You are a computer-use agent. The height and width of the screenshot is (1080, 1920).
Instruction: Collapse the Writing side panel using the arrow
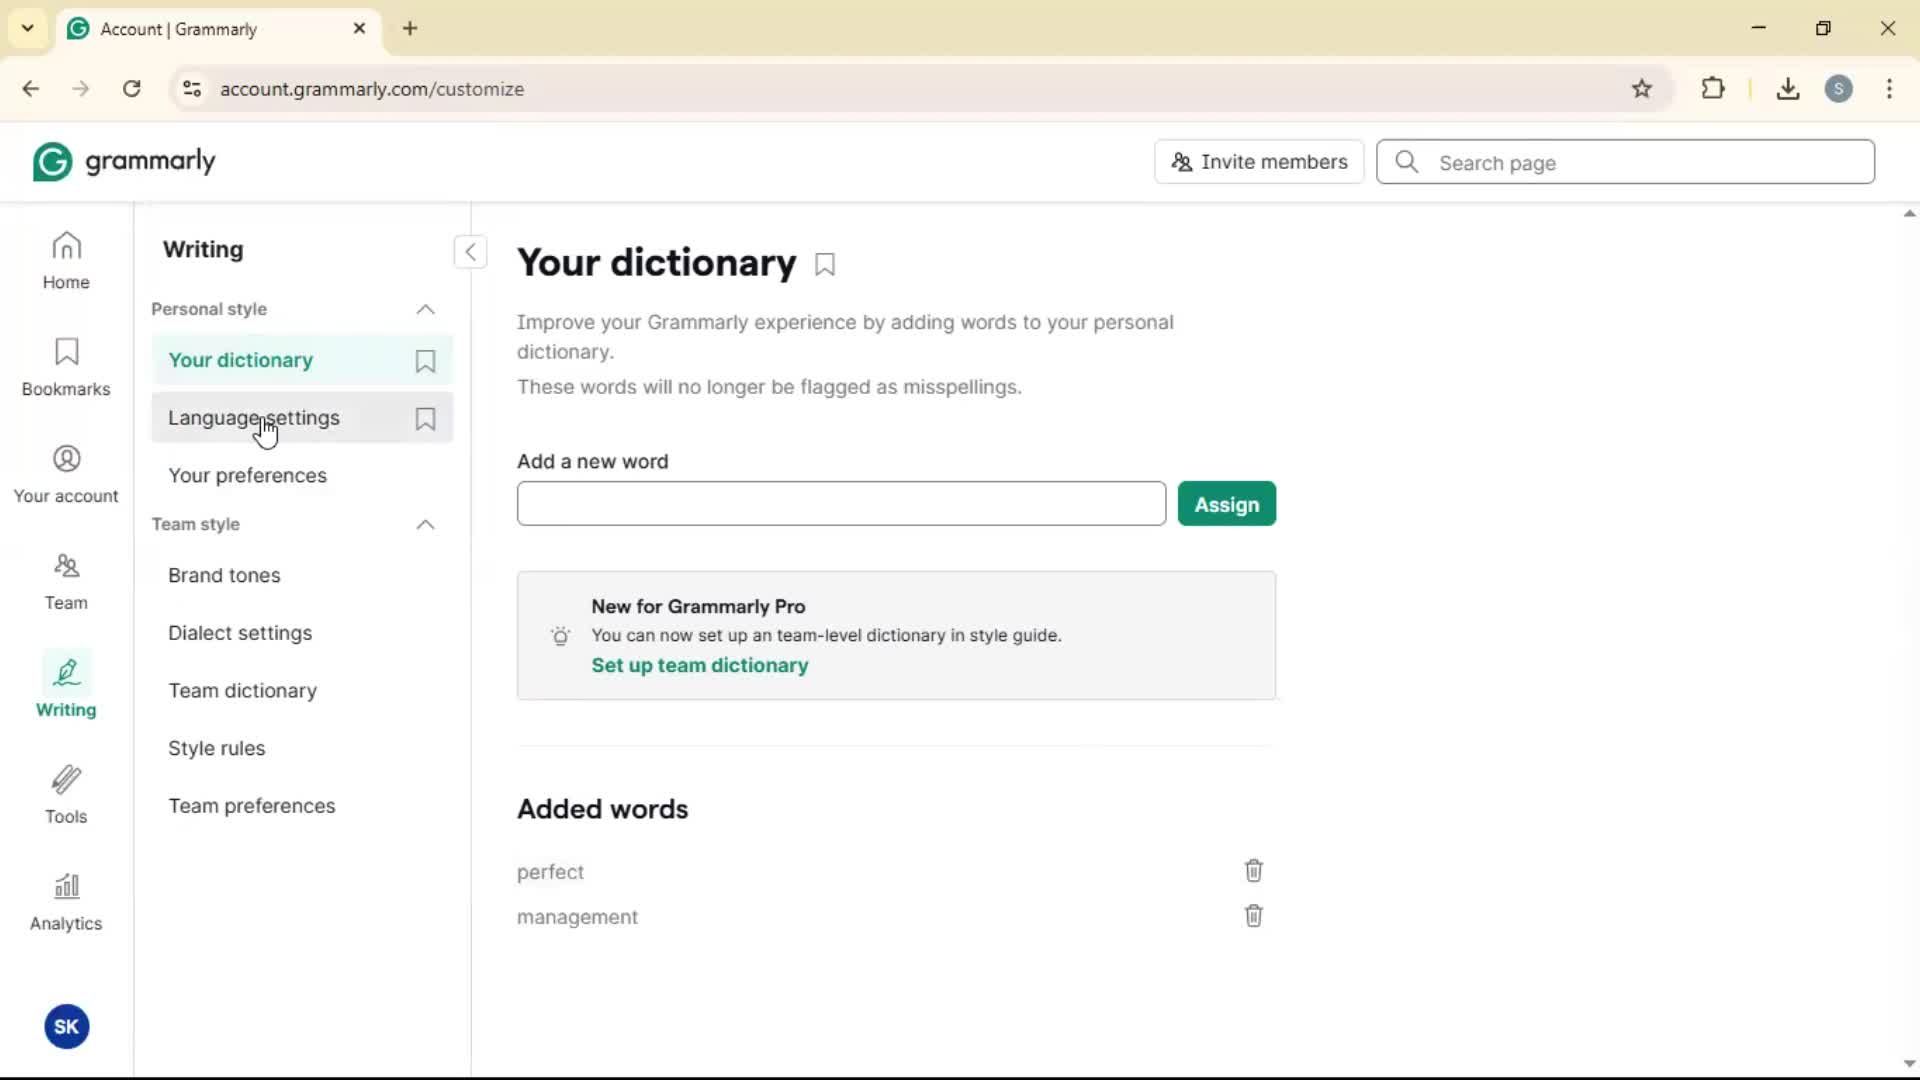coord(470,252)
